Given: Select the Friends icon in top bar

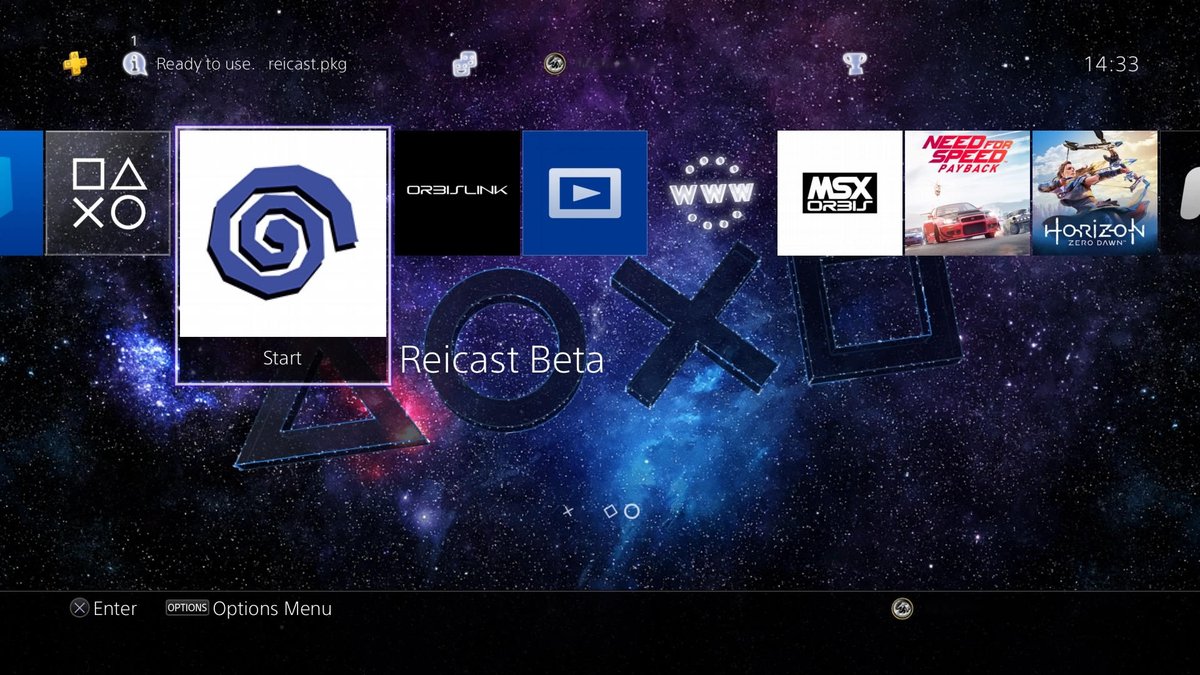Looking at the screenshot, I should [464, 64].
